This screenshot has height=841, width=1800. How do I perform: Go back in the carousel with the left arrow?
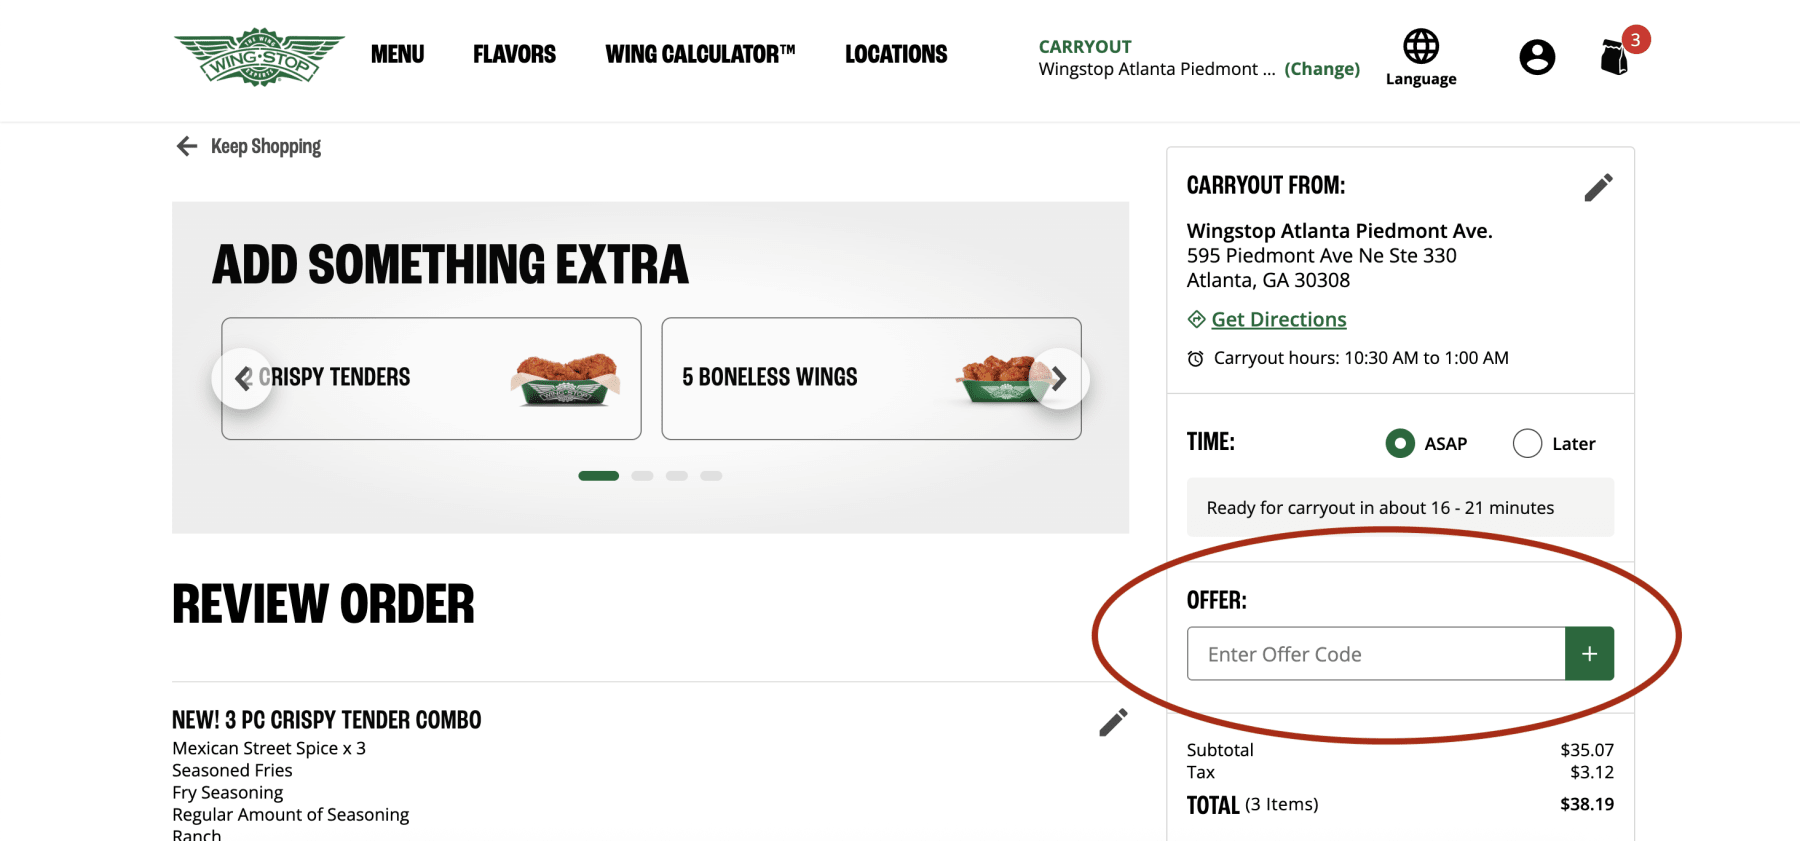tap(242, 378)
